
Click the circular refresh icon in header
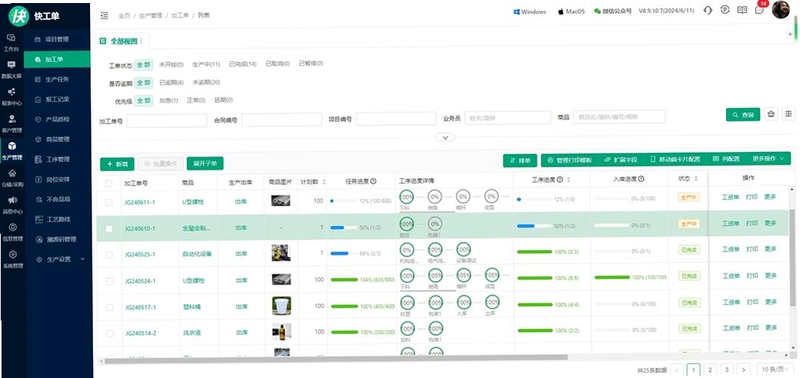(724, 10)
